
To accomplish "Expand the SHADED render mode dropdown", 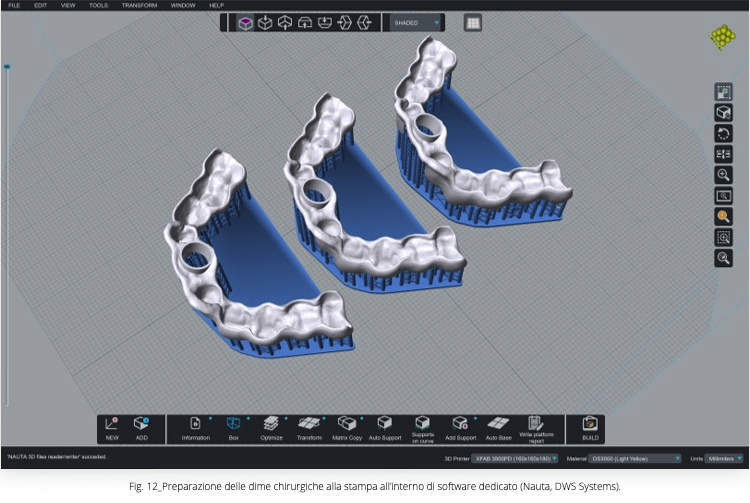I will (415, 22).
